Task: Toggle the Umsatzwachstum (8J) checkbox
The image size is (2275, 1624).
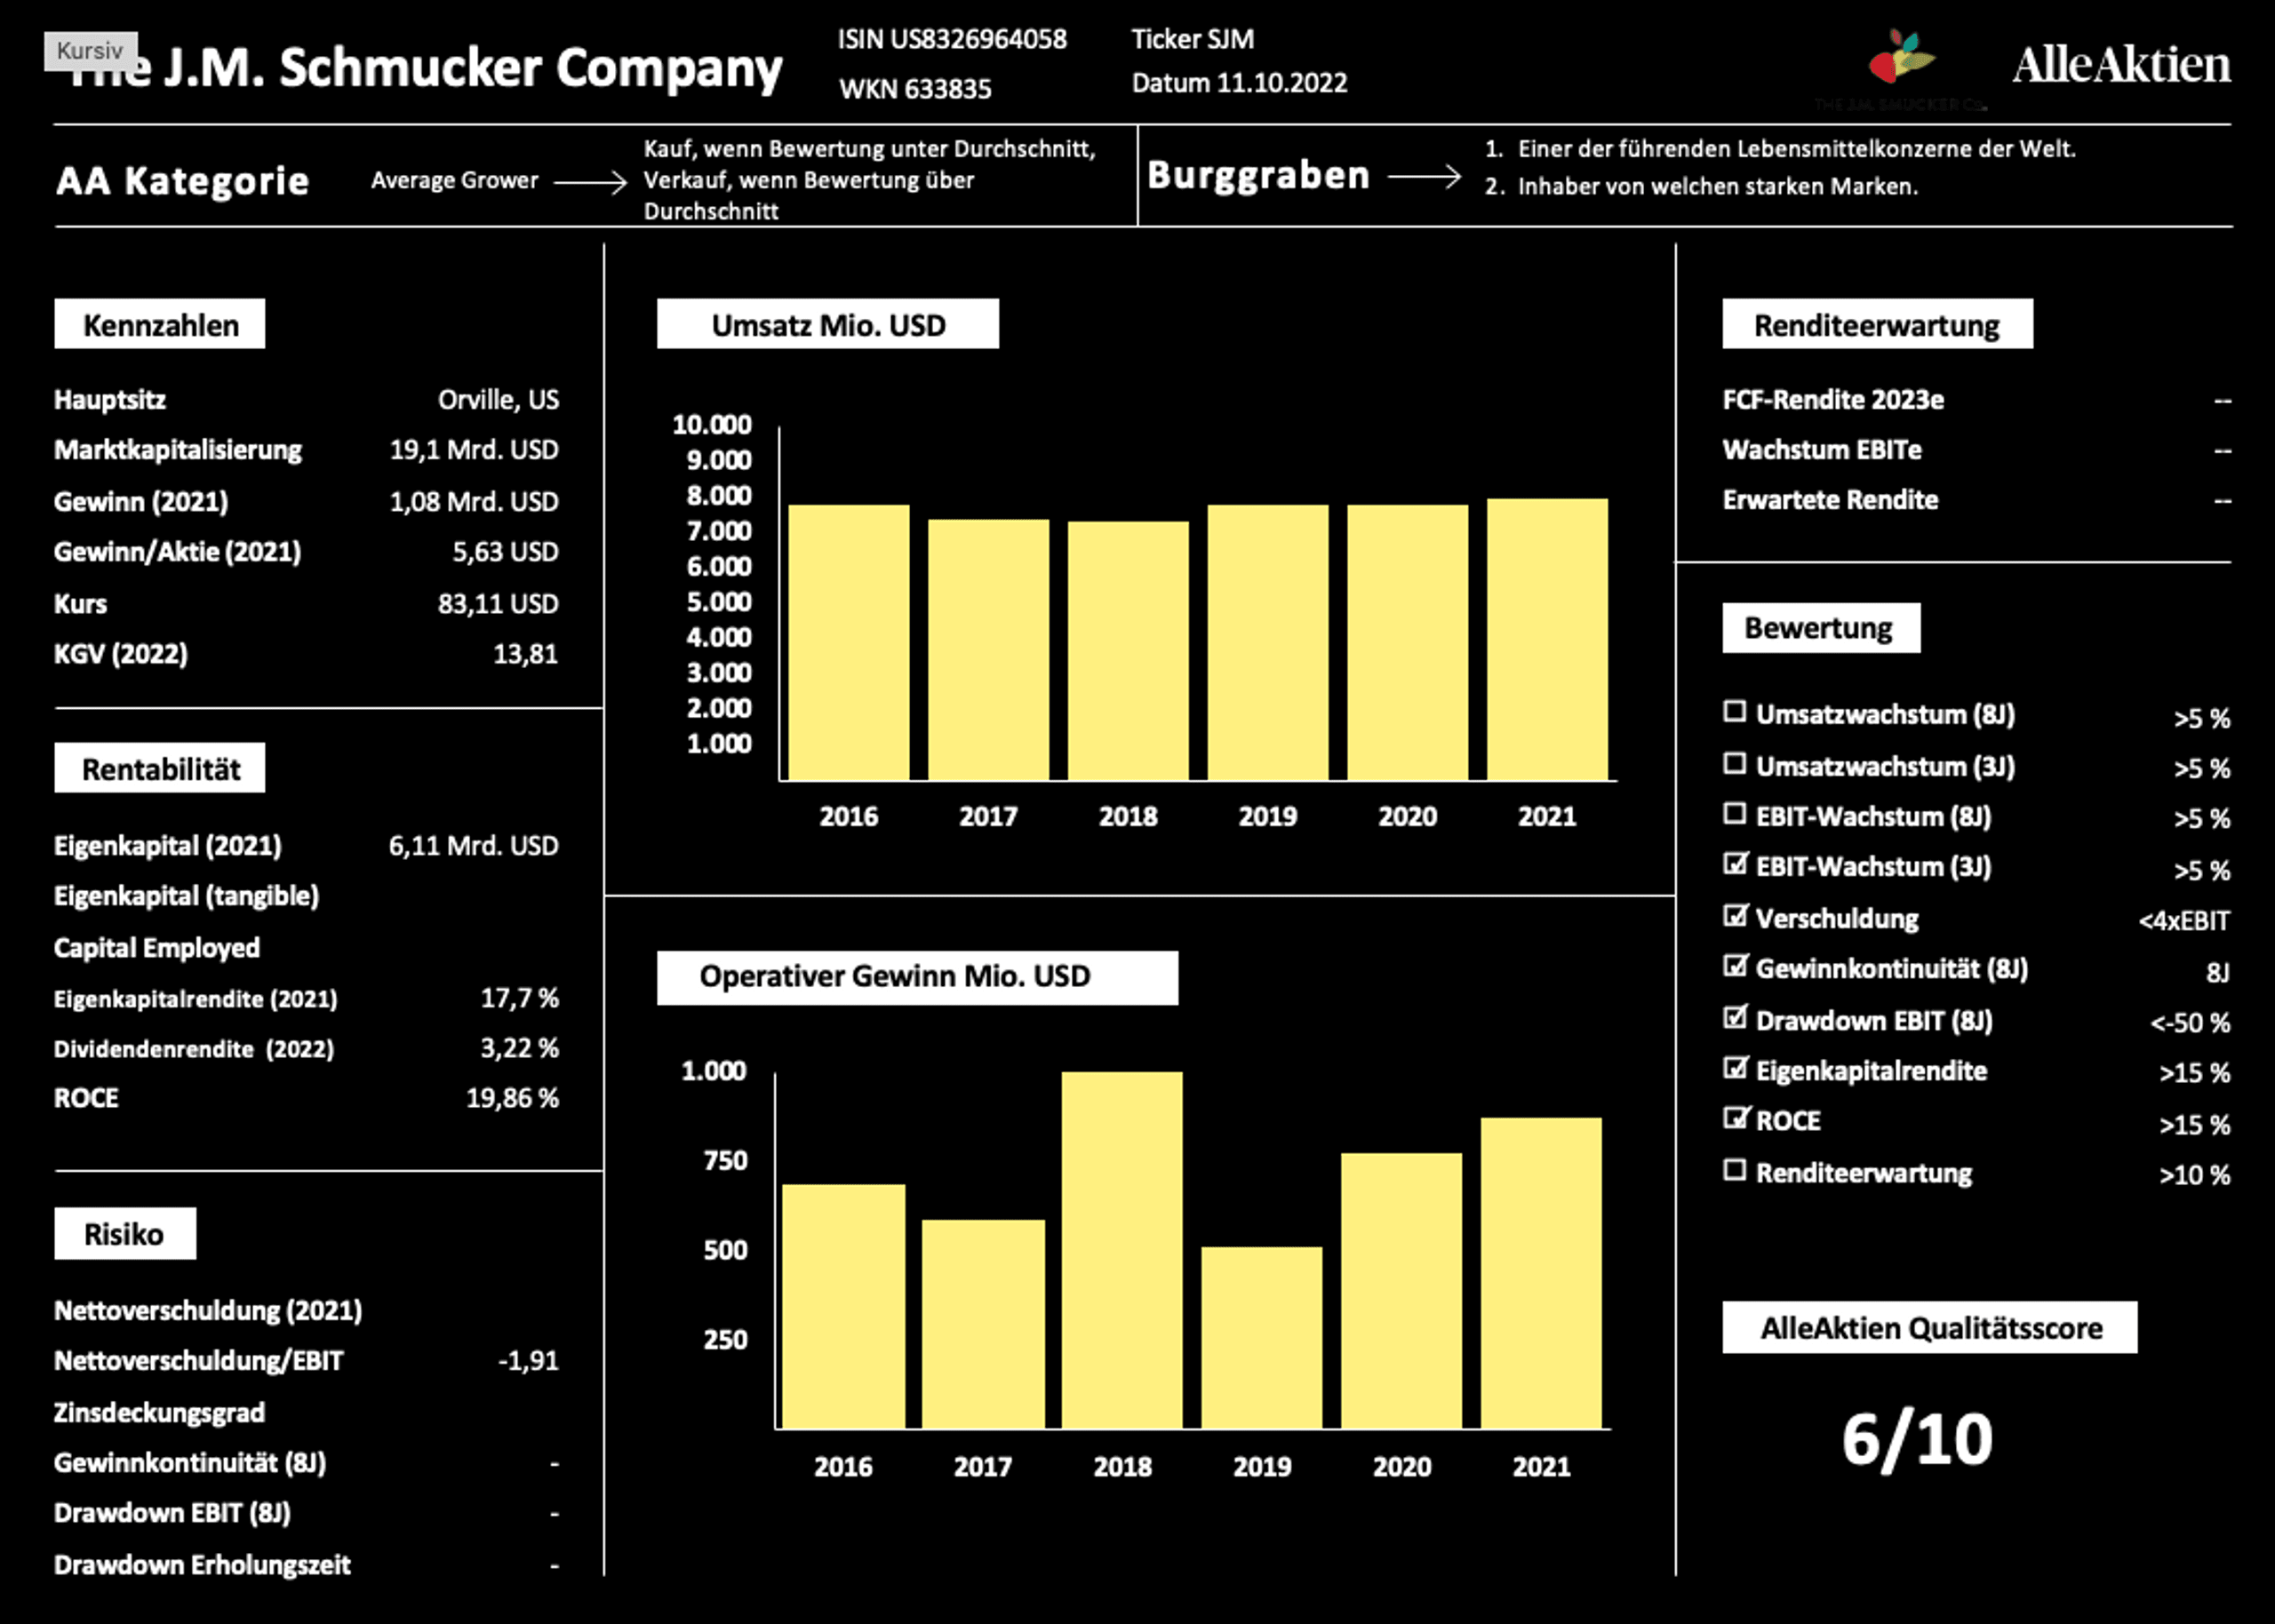Action: (1735, 711)
